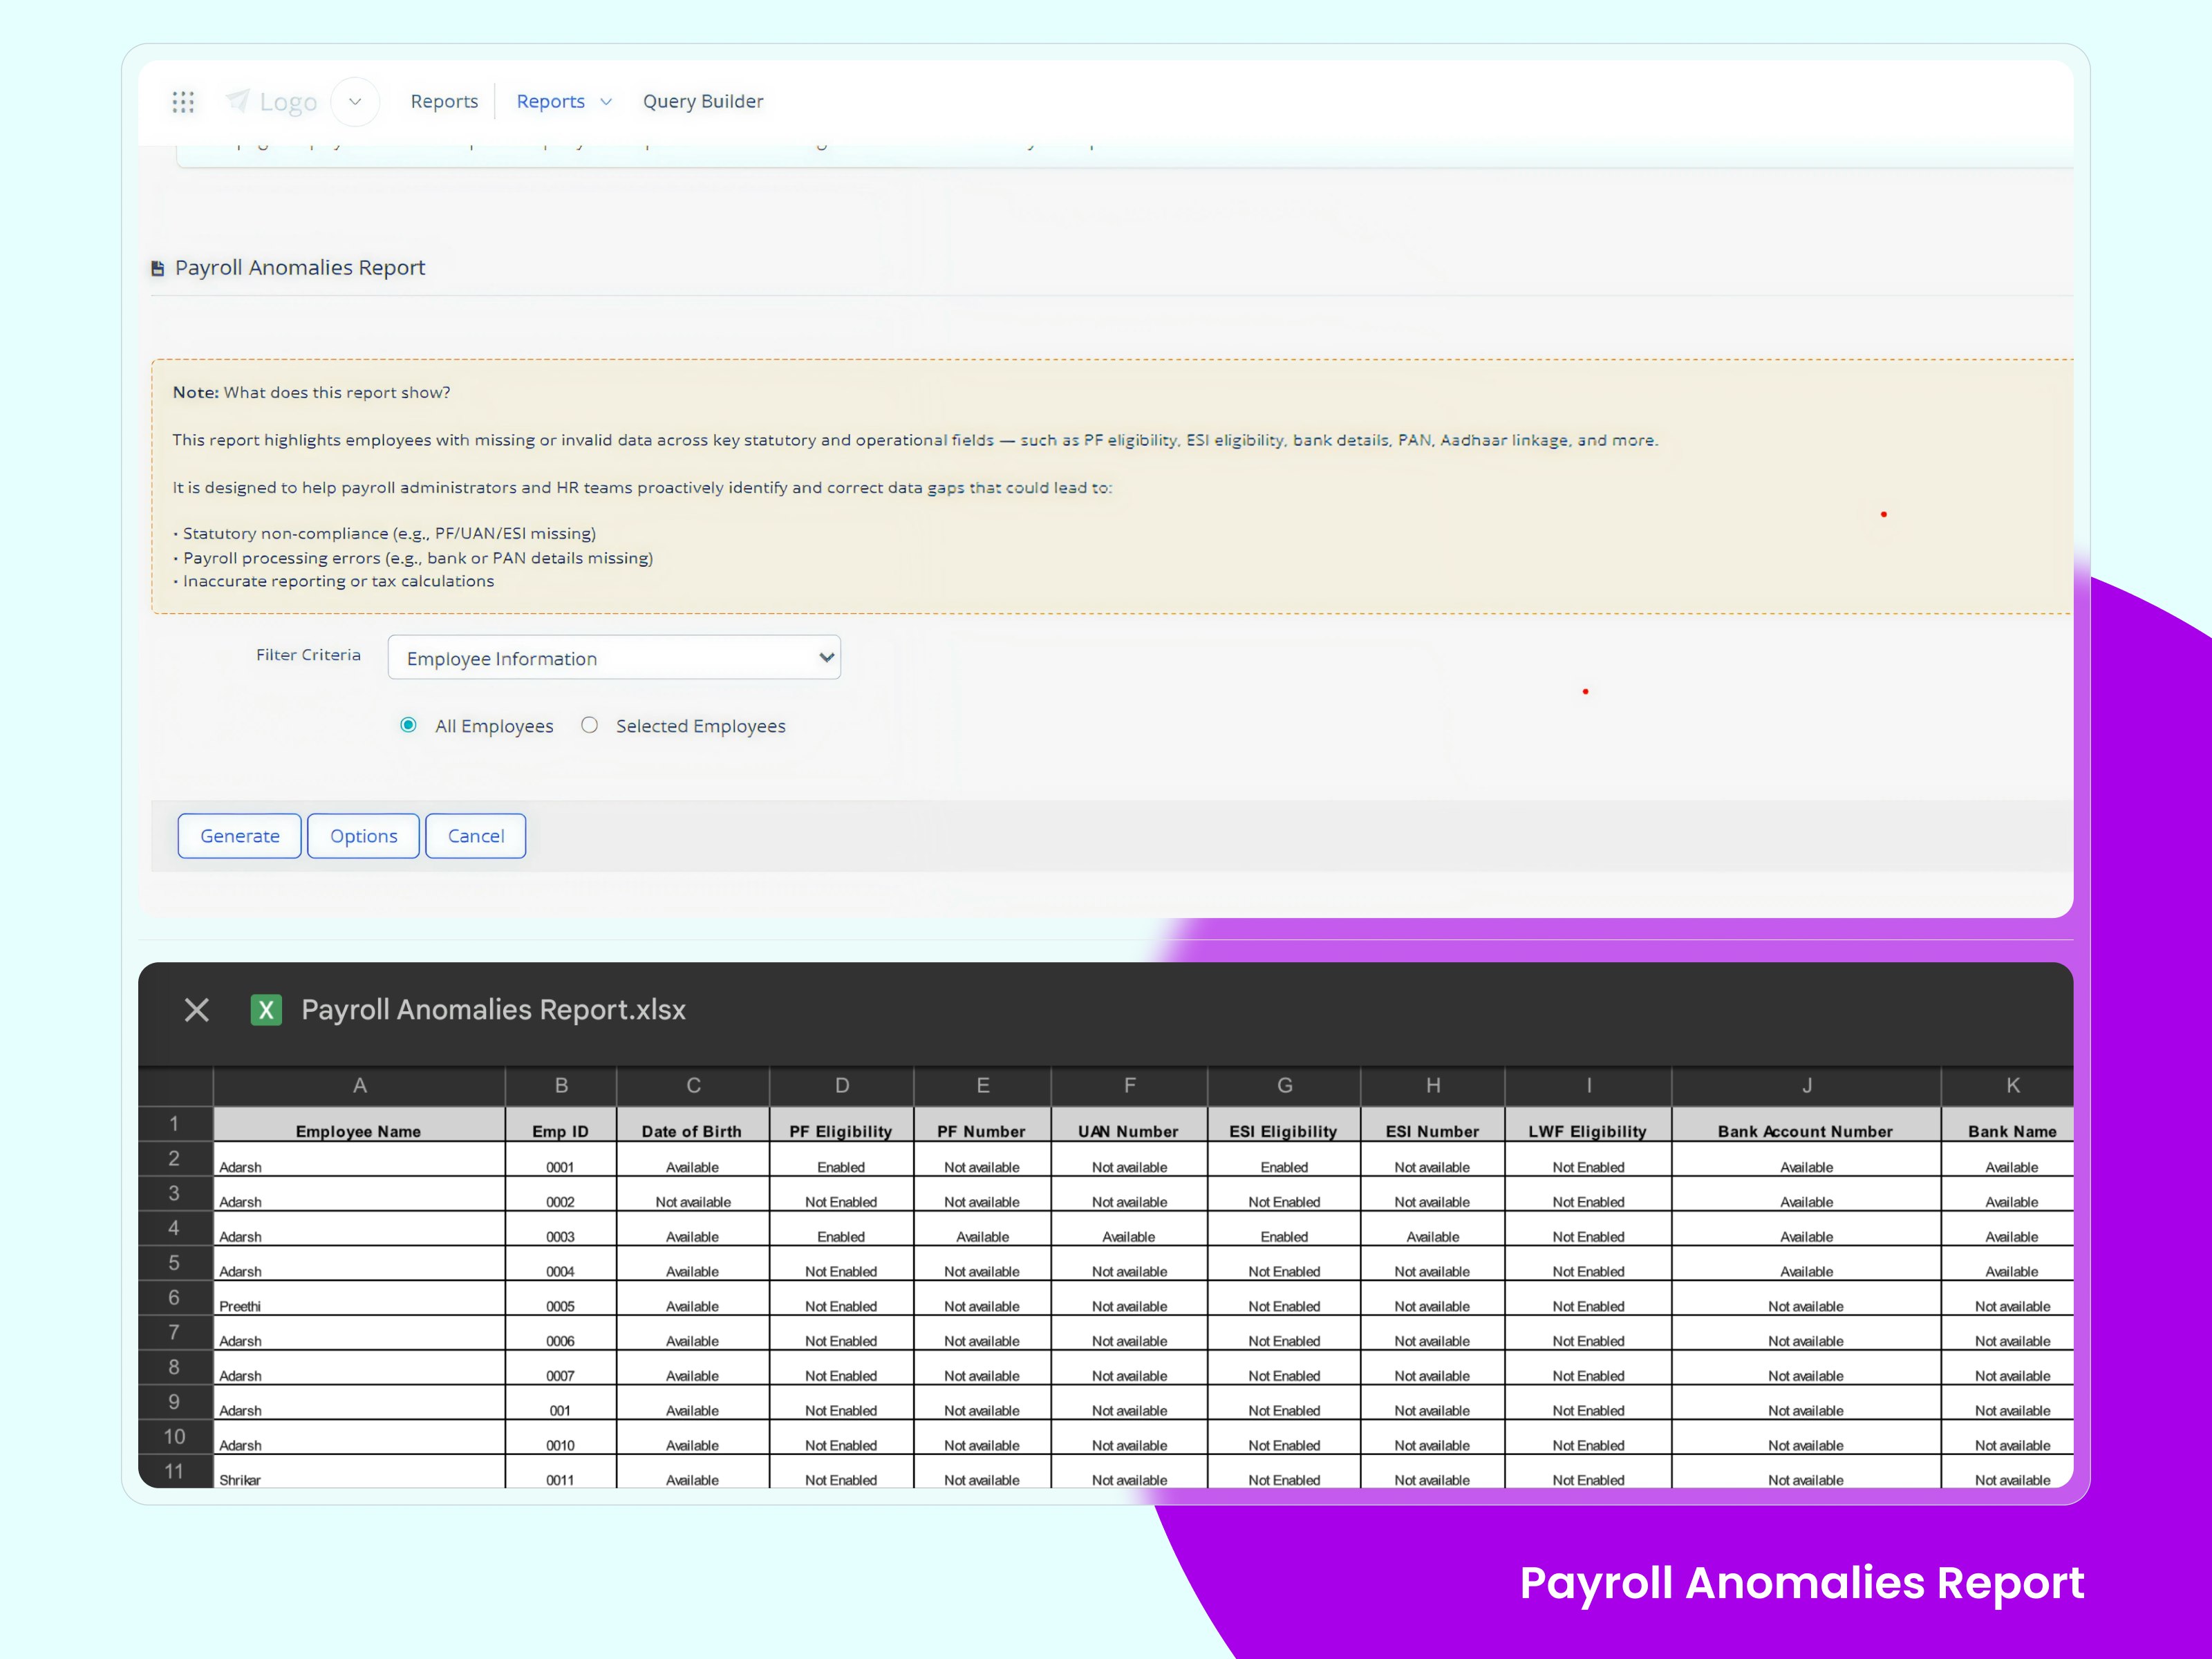Click the Generate button
Image resolution: width=2212 pixels, height=1659 pixels.
[x=240, y=836]
